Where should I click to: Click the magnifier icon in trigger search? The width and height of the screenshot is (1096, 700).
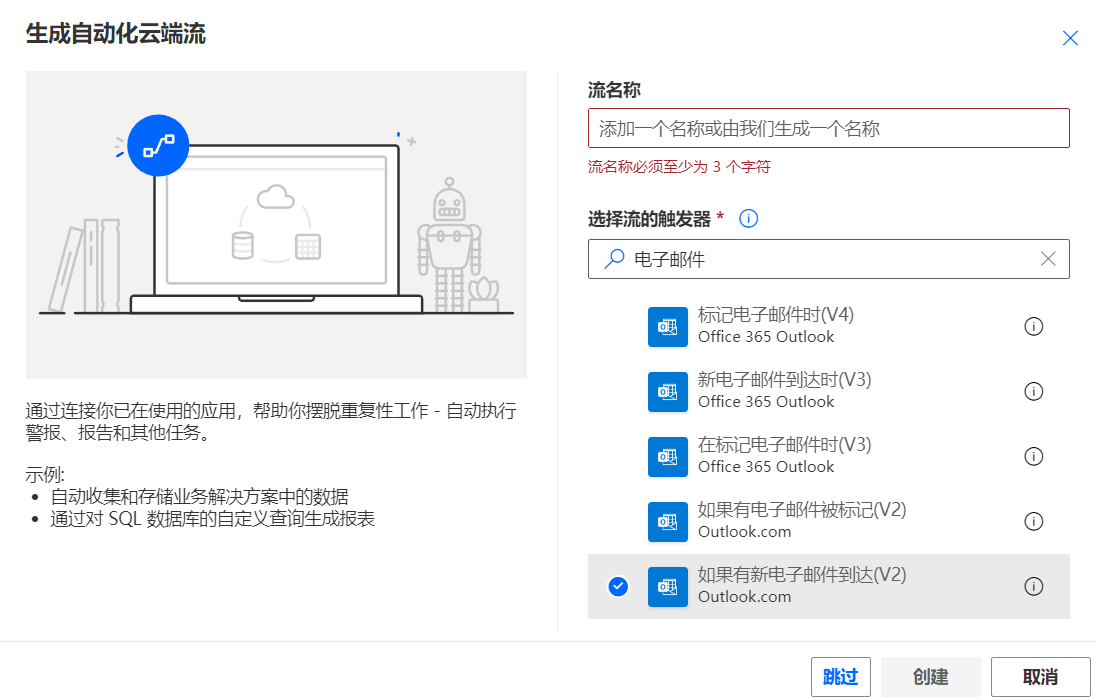tap(614, 259)
